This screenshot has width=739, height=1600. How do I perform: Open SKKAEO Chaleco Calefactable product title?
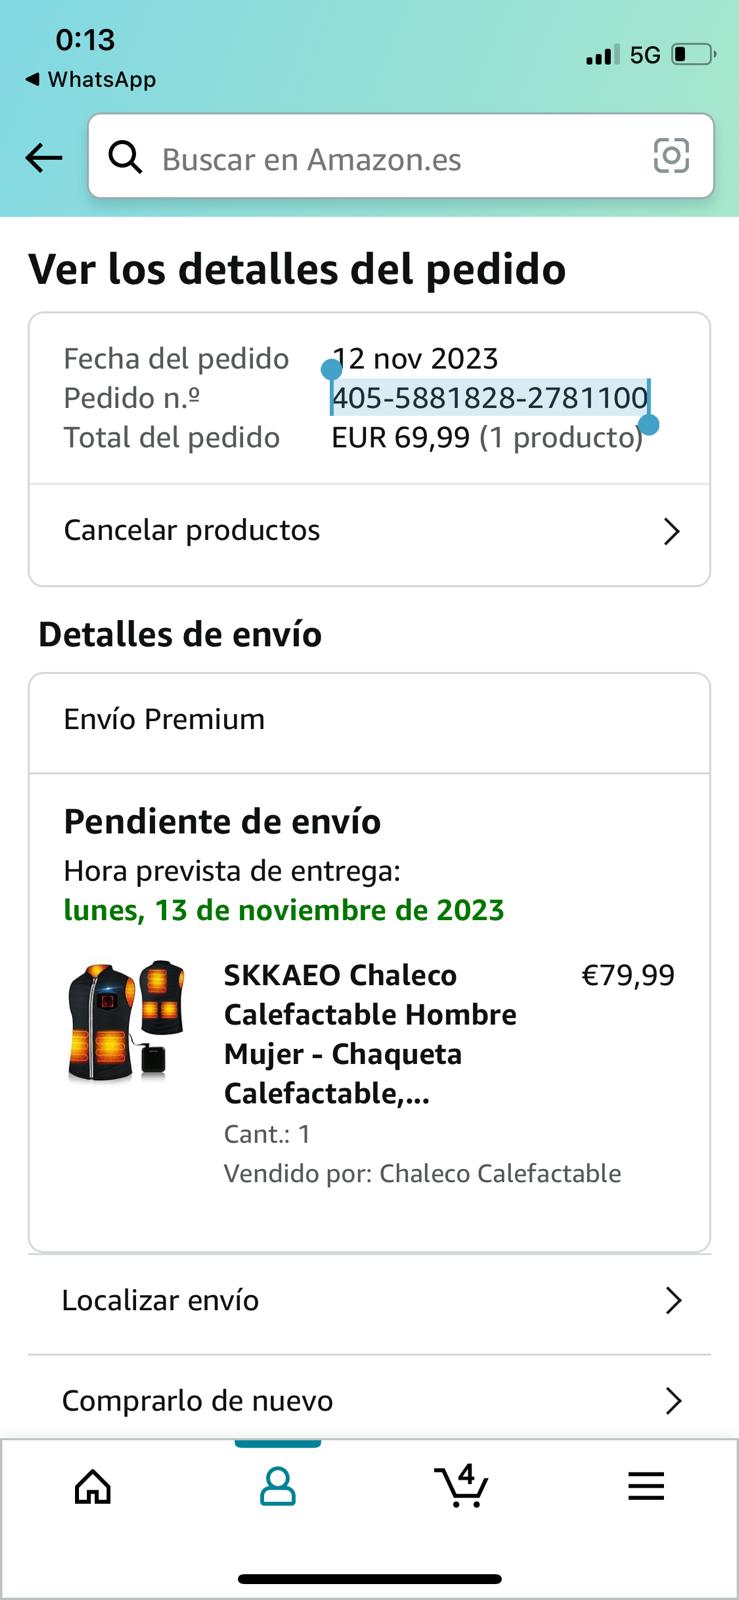[370, 1034]
